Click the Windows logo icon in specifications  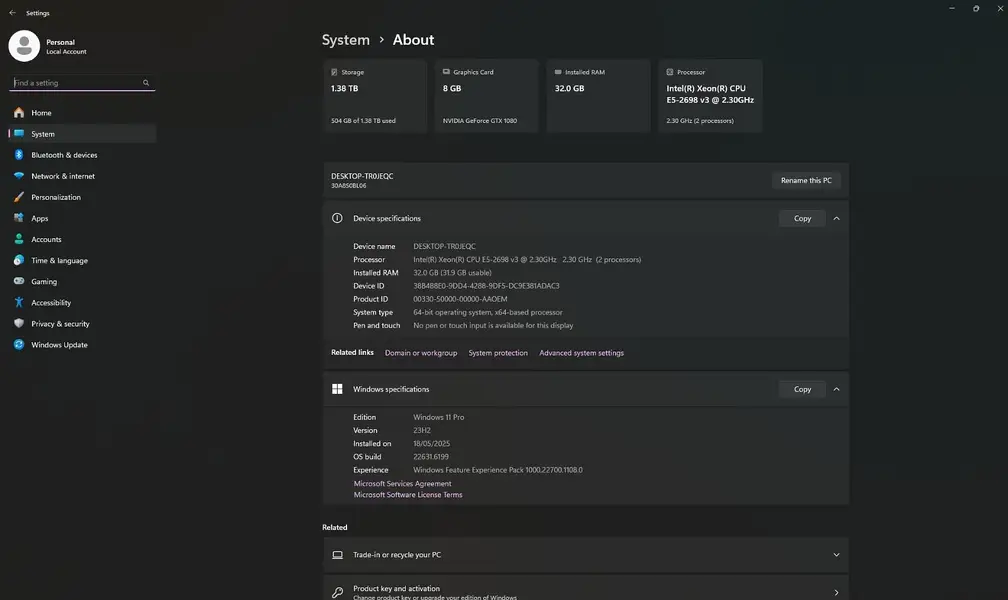pyautogui.click(x=337, y=389)
